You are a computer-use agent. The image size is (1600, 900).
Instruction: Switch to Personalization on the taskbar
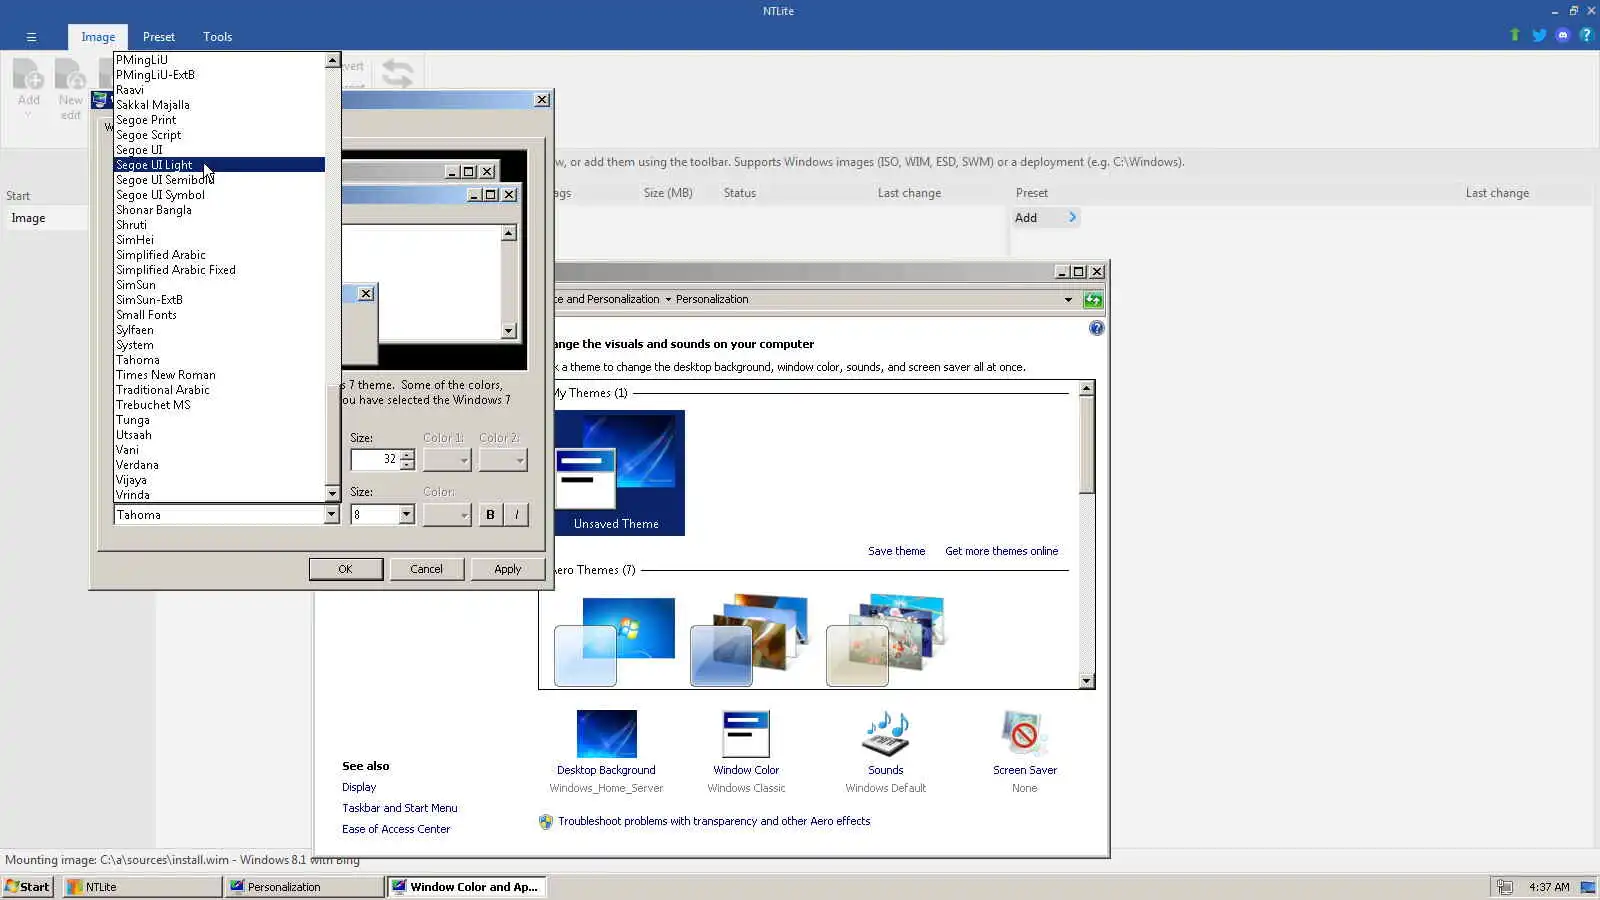(x=304, y=887)
